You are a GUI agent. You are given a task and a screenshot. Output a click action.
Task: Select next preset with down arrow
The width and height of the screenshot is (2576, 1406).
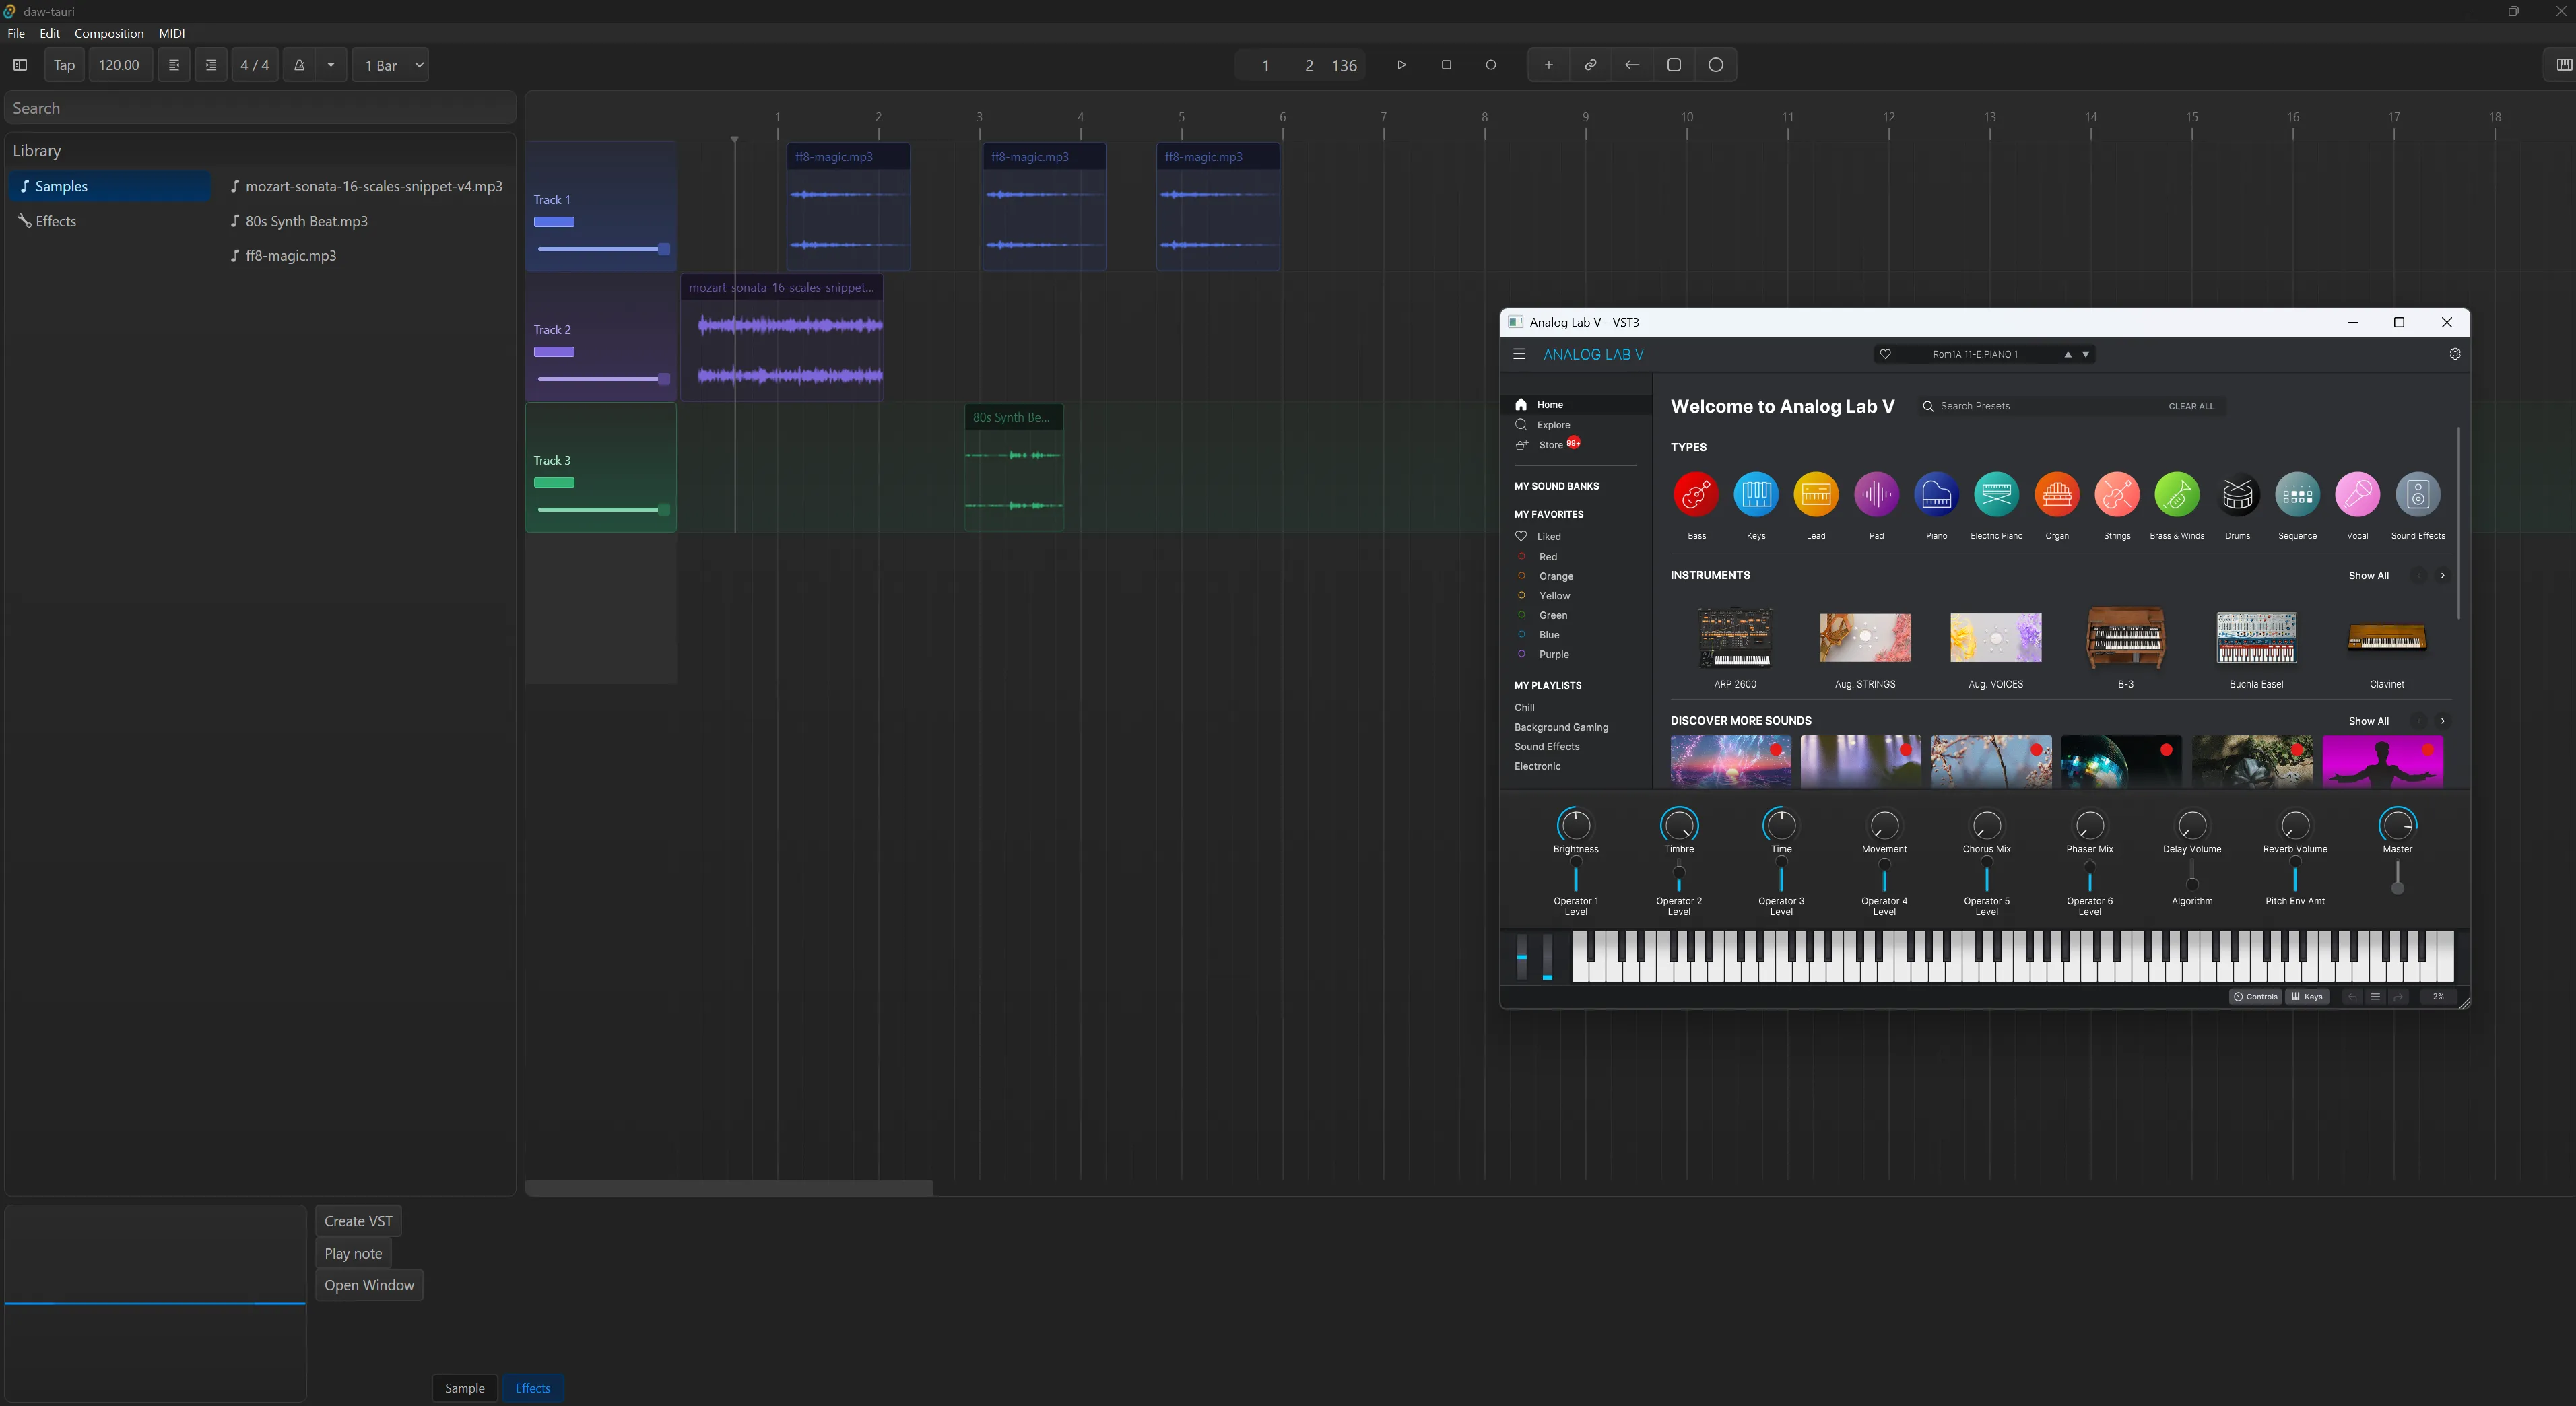2086,354
